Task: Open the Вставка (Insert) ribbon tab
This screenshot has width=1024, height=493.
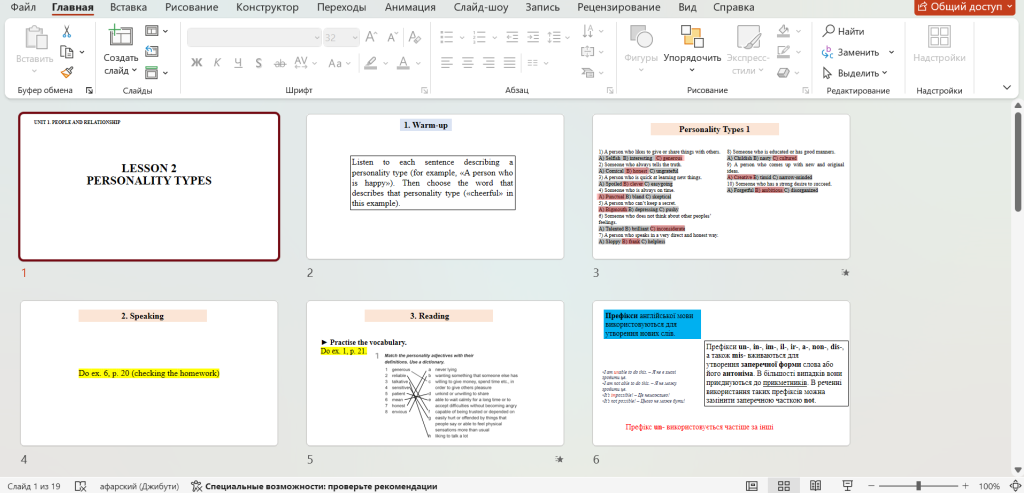Action: click(x=128, y=7)
